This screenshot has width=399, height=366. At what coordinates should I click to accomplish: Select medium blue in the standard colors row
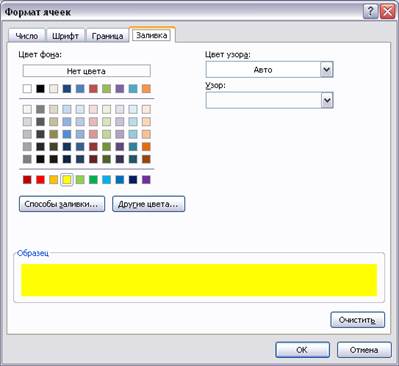point(120,180)
